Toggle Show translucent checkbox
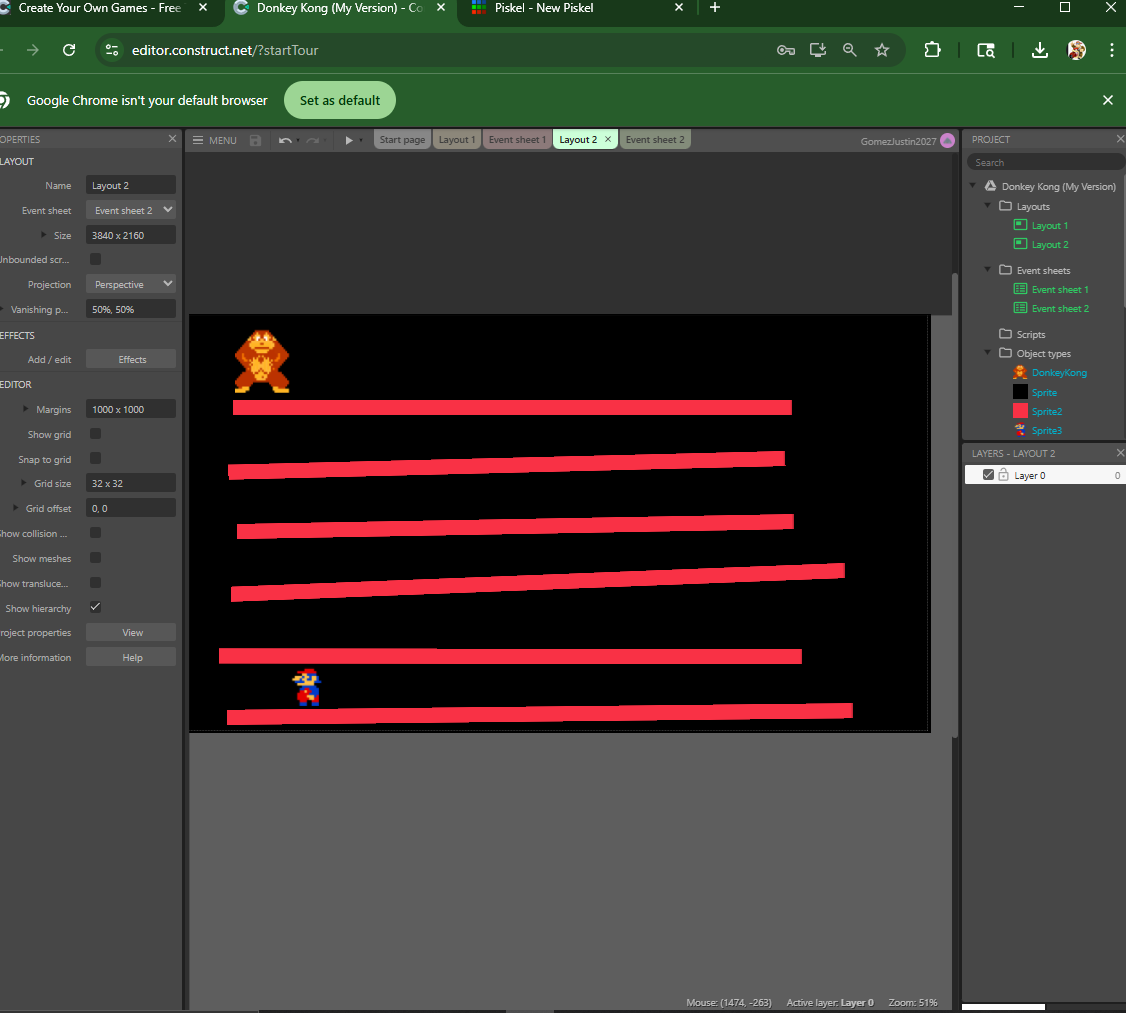The image size is (1126, 1013). coord(96,583)
